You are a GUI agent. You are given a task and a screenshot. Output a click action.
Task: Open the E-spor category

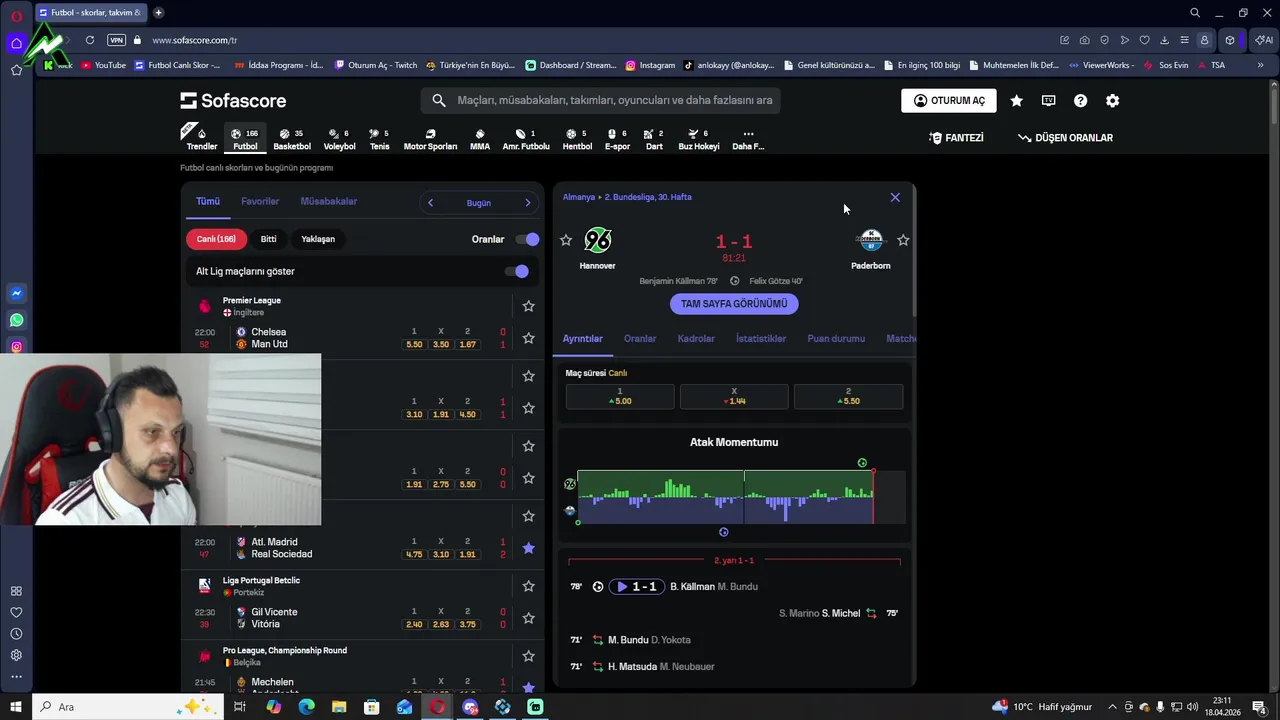617,139
